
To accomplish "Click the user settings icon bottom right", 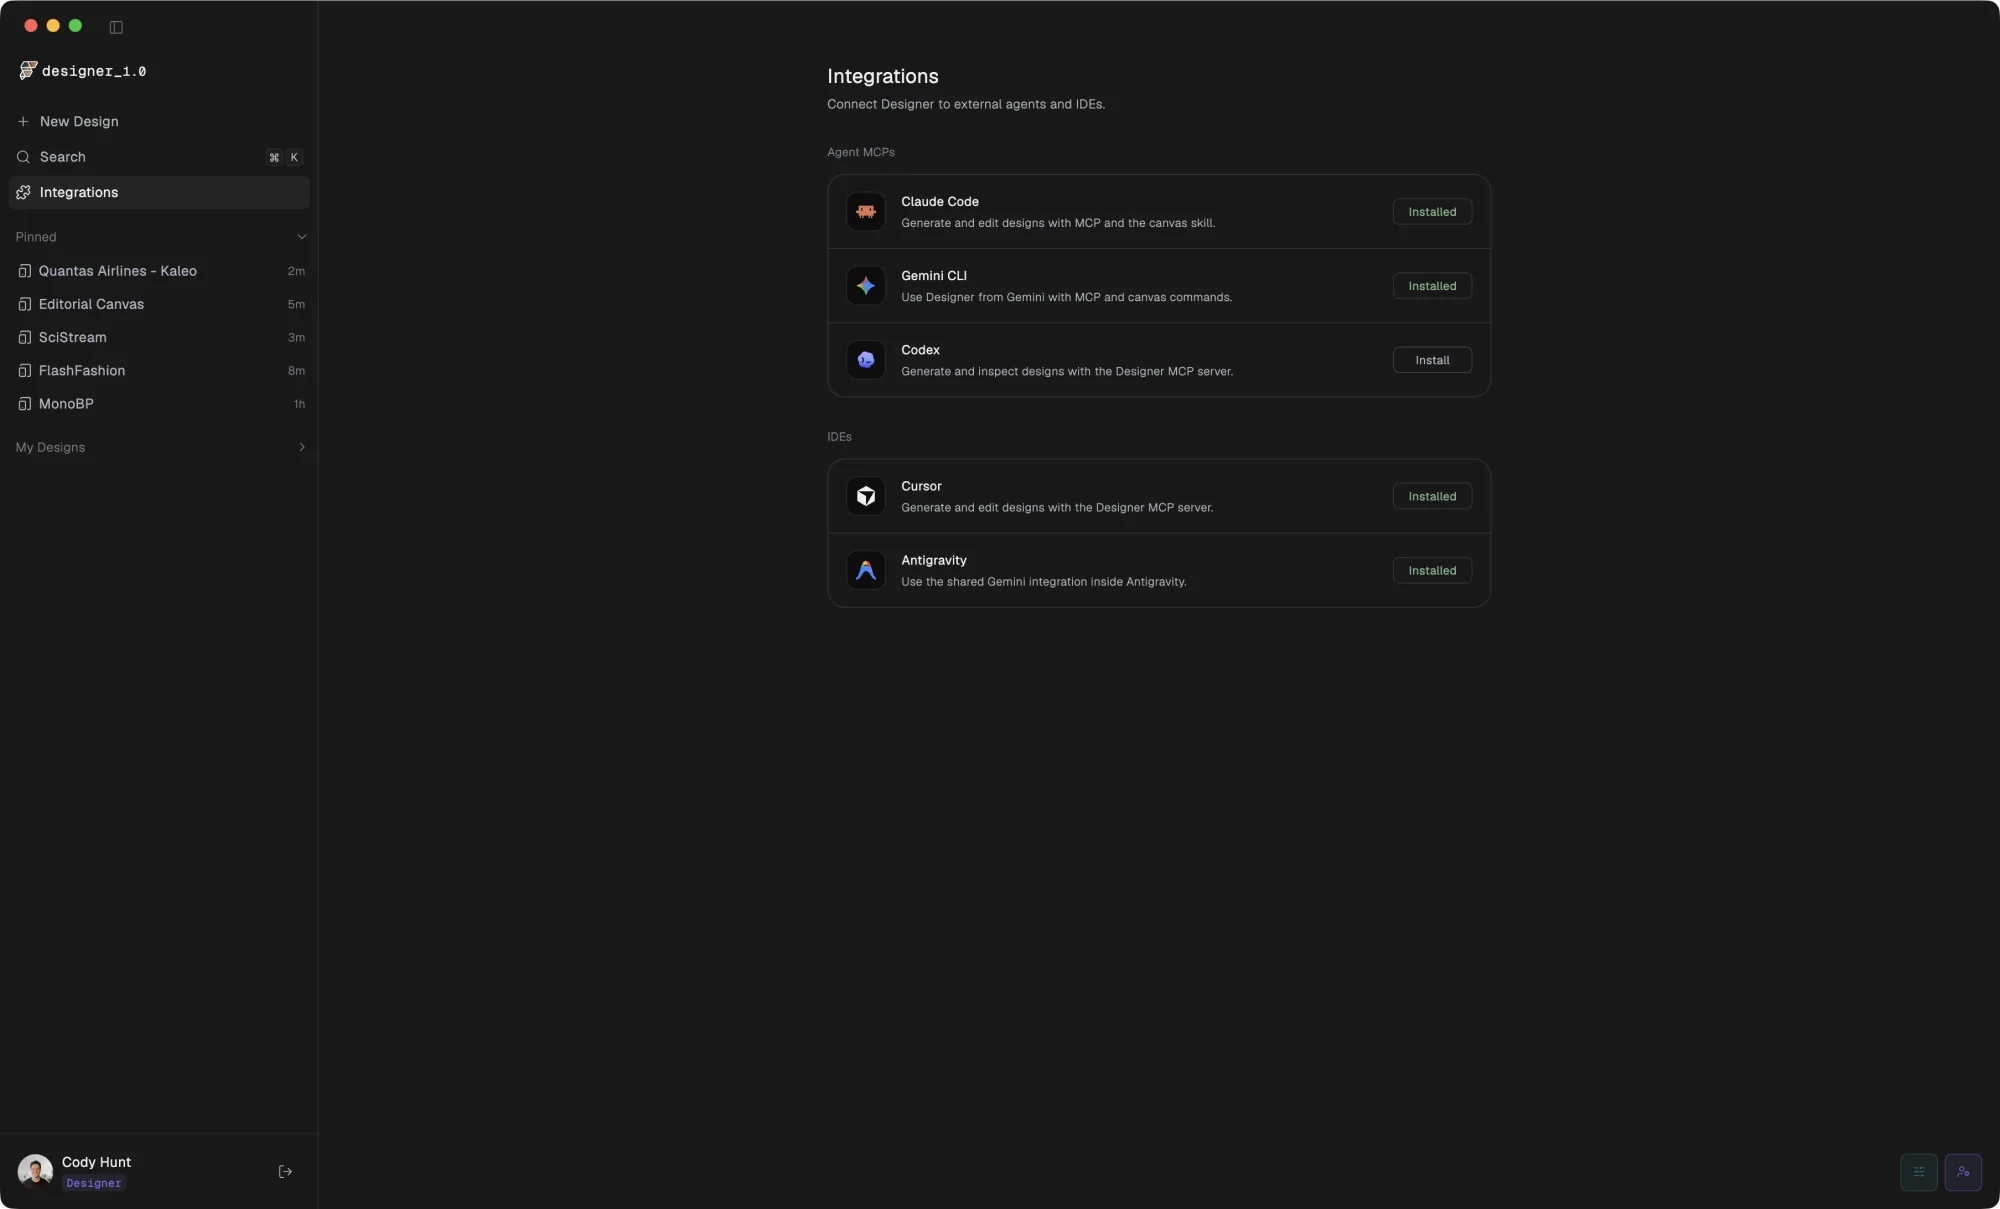I will pos(1963,1172).
